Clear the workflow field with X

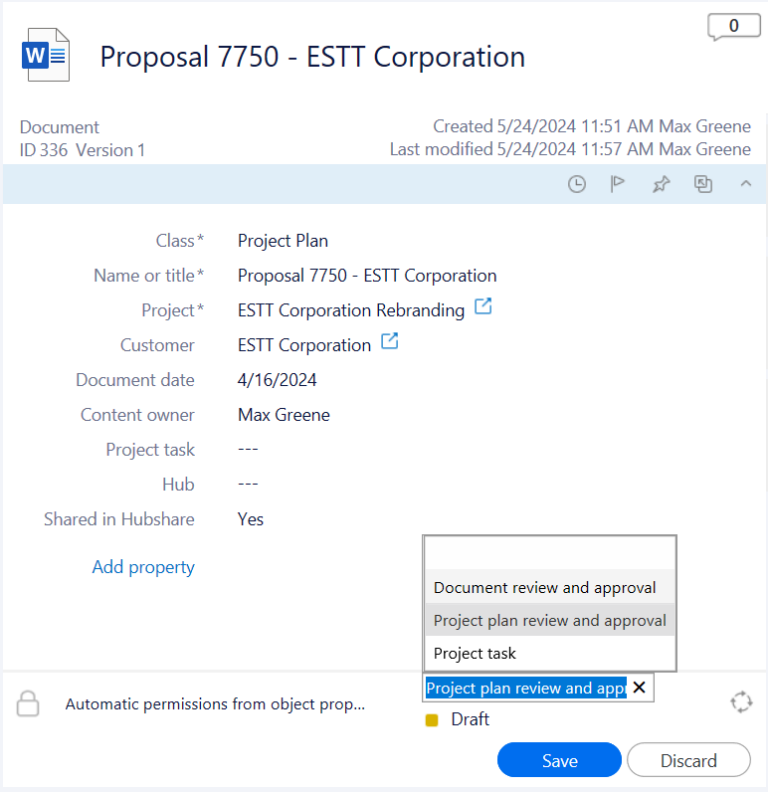[640, 688]
